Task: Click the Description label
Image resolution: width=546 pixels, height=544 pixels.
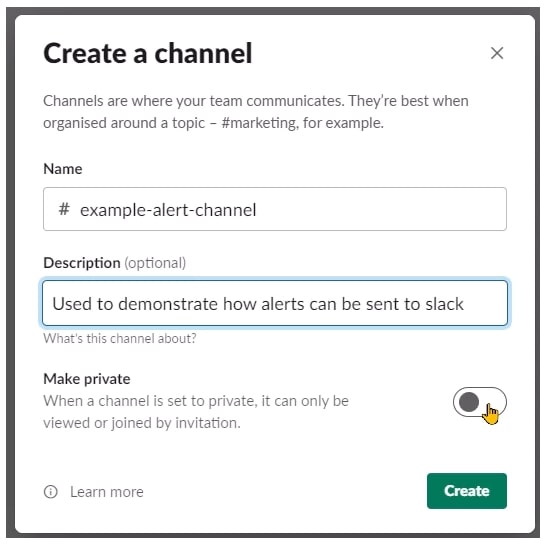Action: pyautogui.click(x=82, y=263)
